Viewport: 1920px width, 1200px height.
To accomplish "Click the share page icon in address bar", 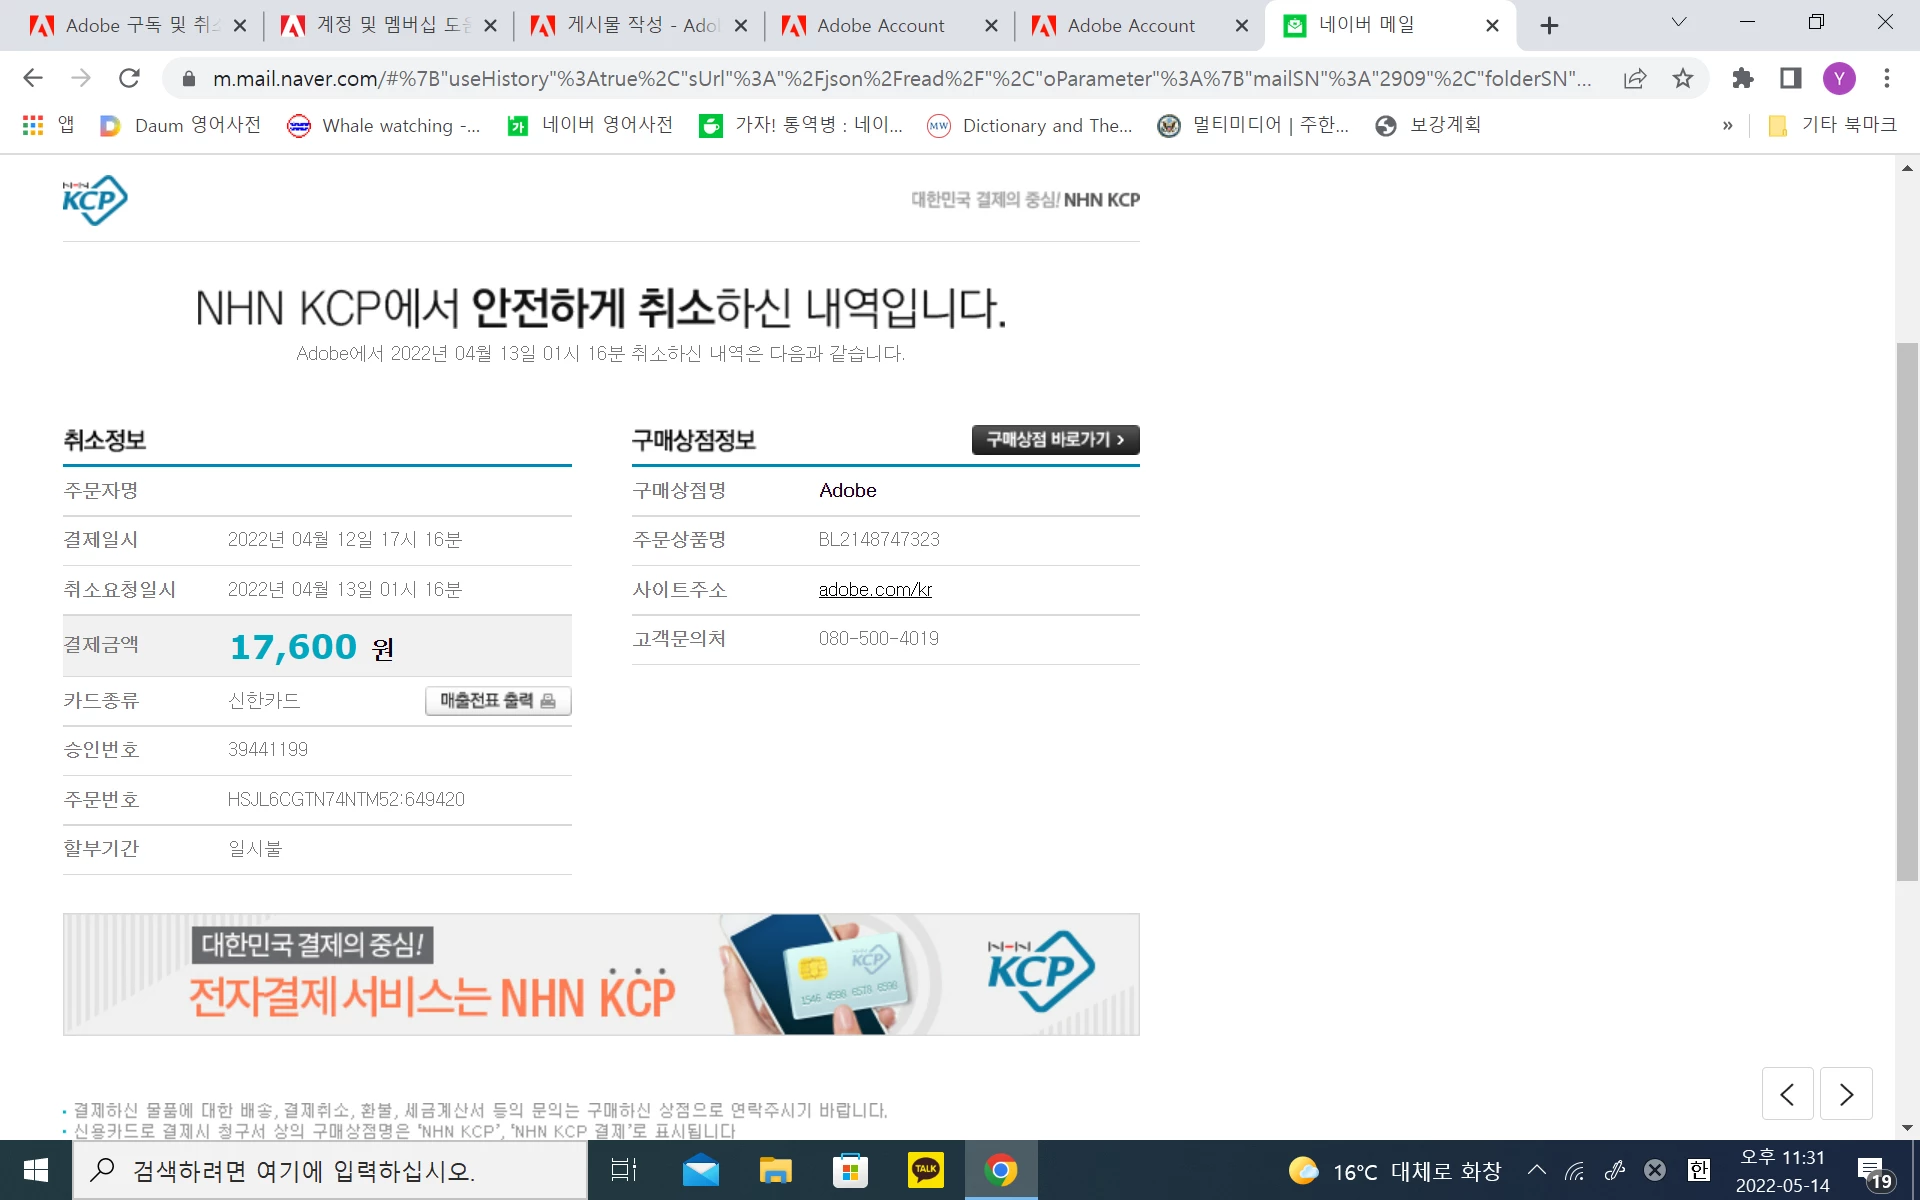I will pos(1635,78).
